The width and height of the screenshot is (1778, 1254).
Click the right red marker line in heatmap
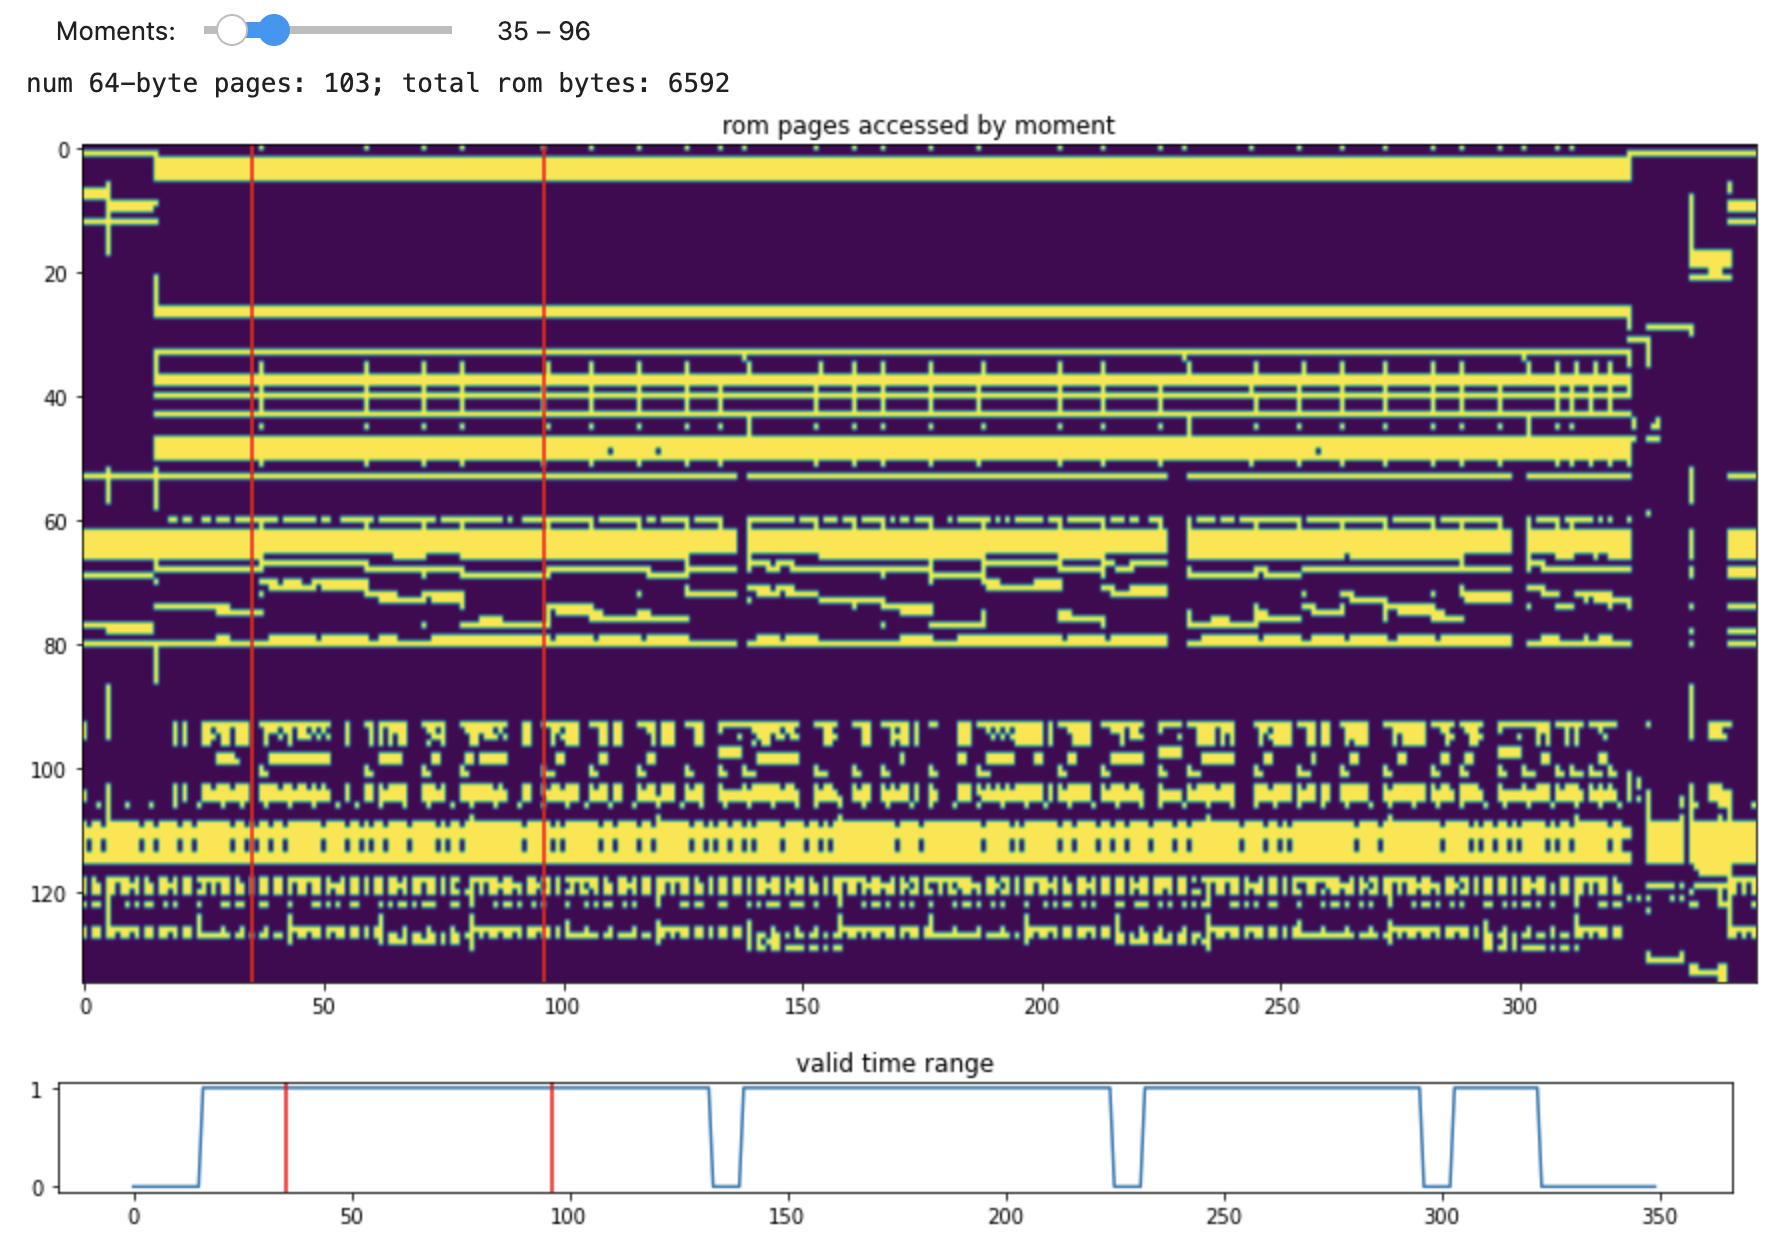(544, 560)
